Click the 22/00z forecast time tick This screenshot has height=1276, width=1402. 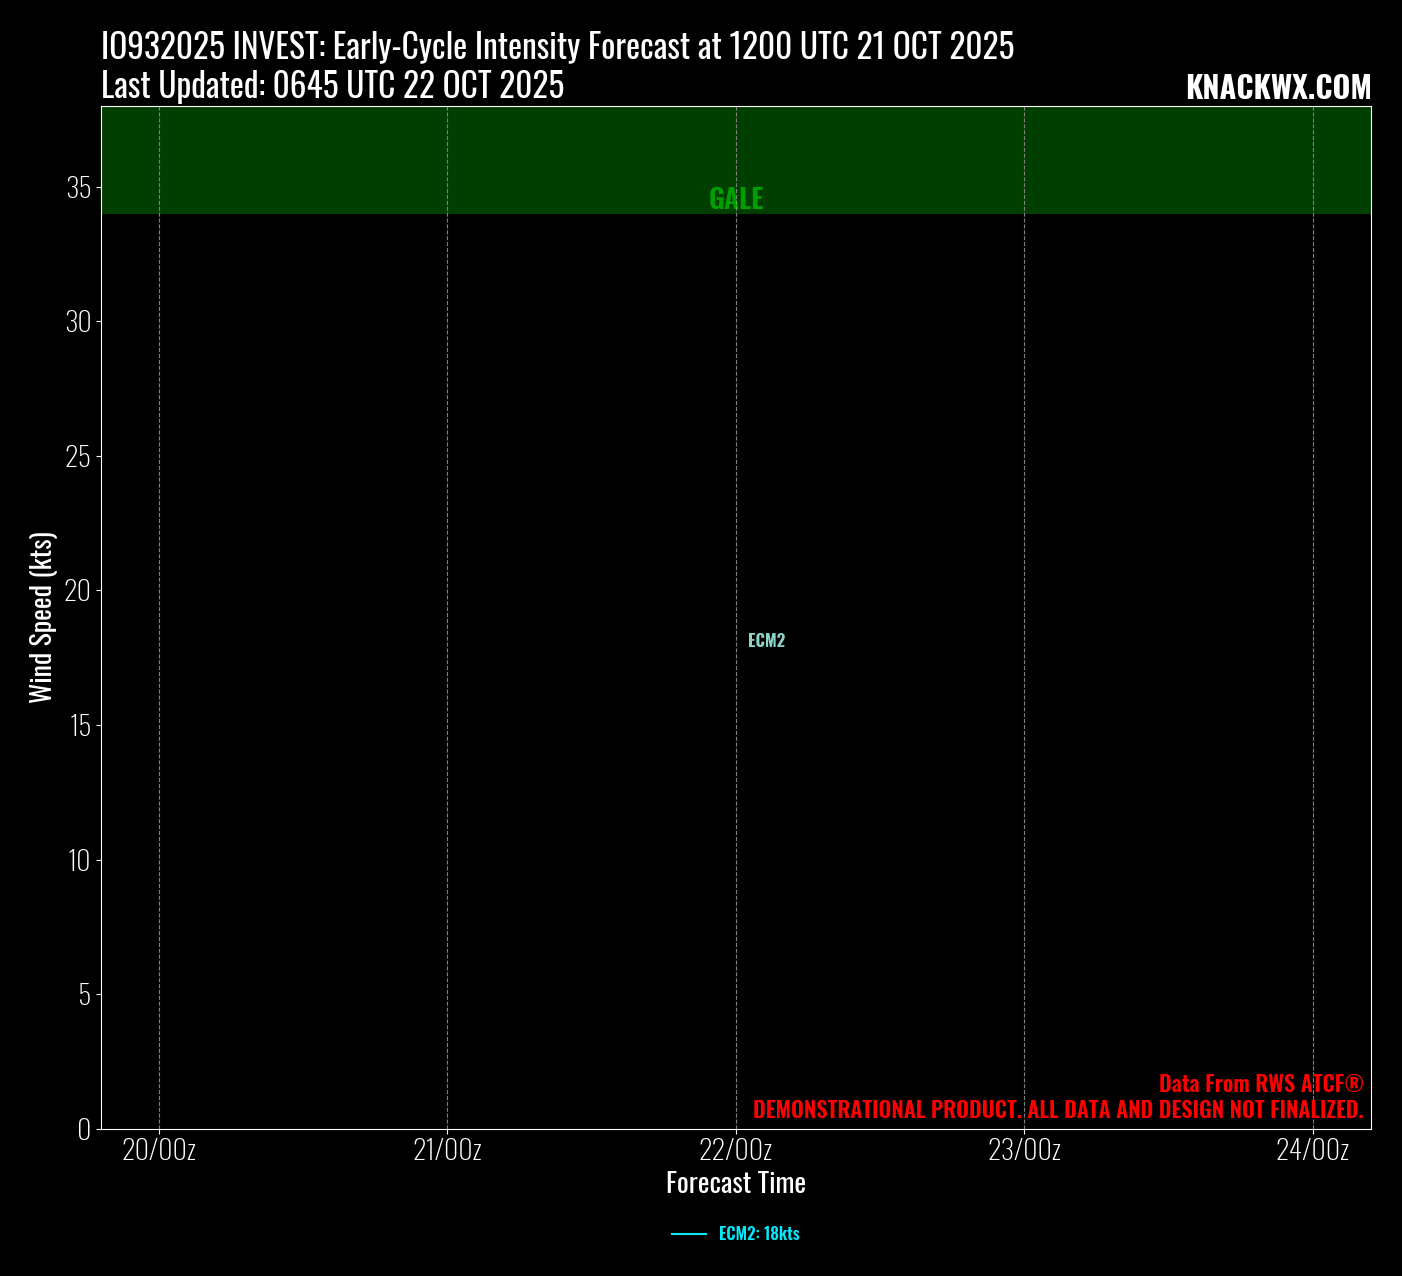coord(736,1150)
